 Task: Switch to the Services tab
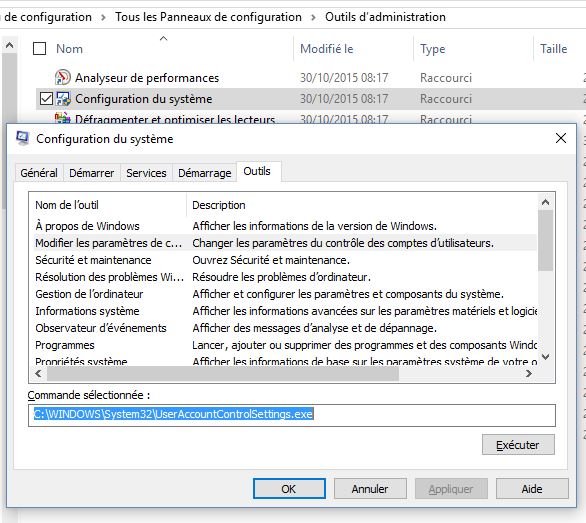coord(146,173)
